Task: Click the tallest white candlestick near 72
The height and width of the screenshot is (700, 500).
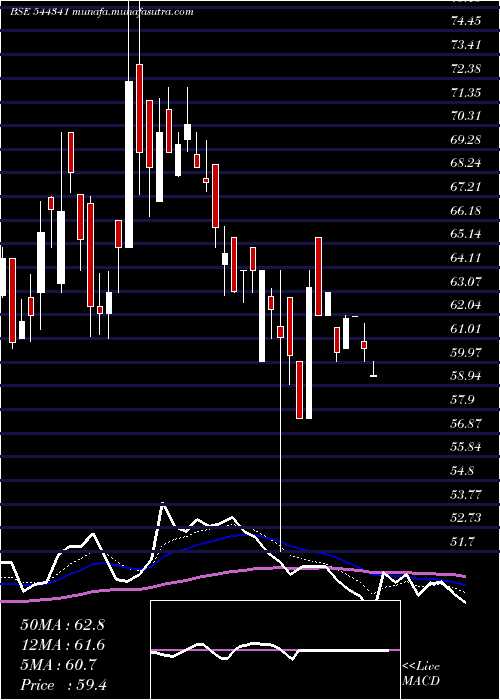Action: pyautogui.click(x=129, y=164)
